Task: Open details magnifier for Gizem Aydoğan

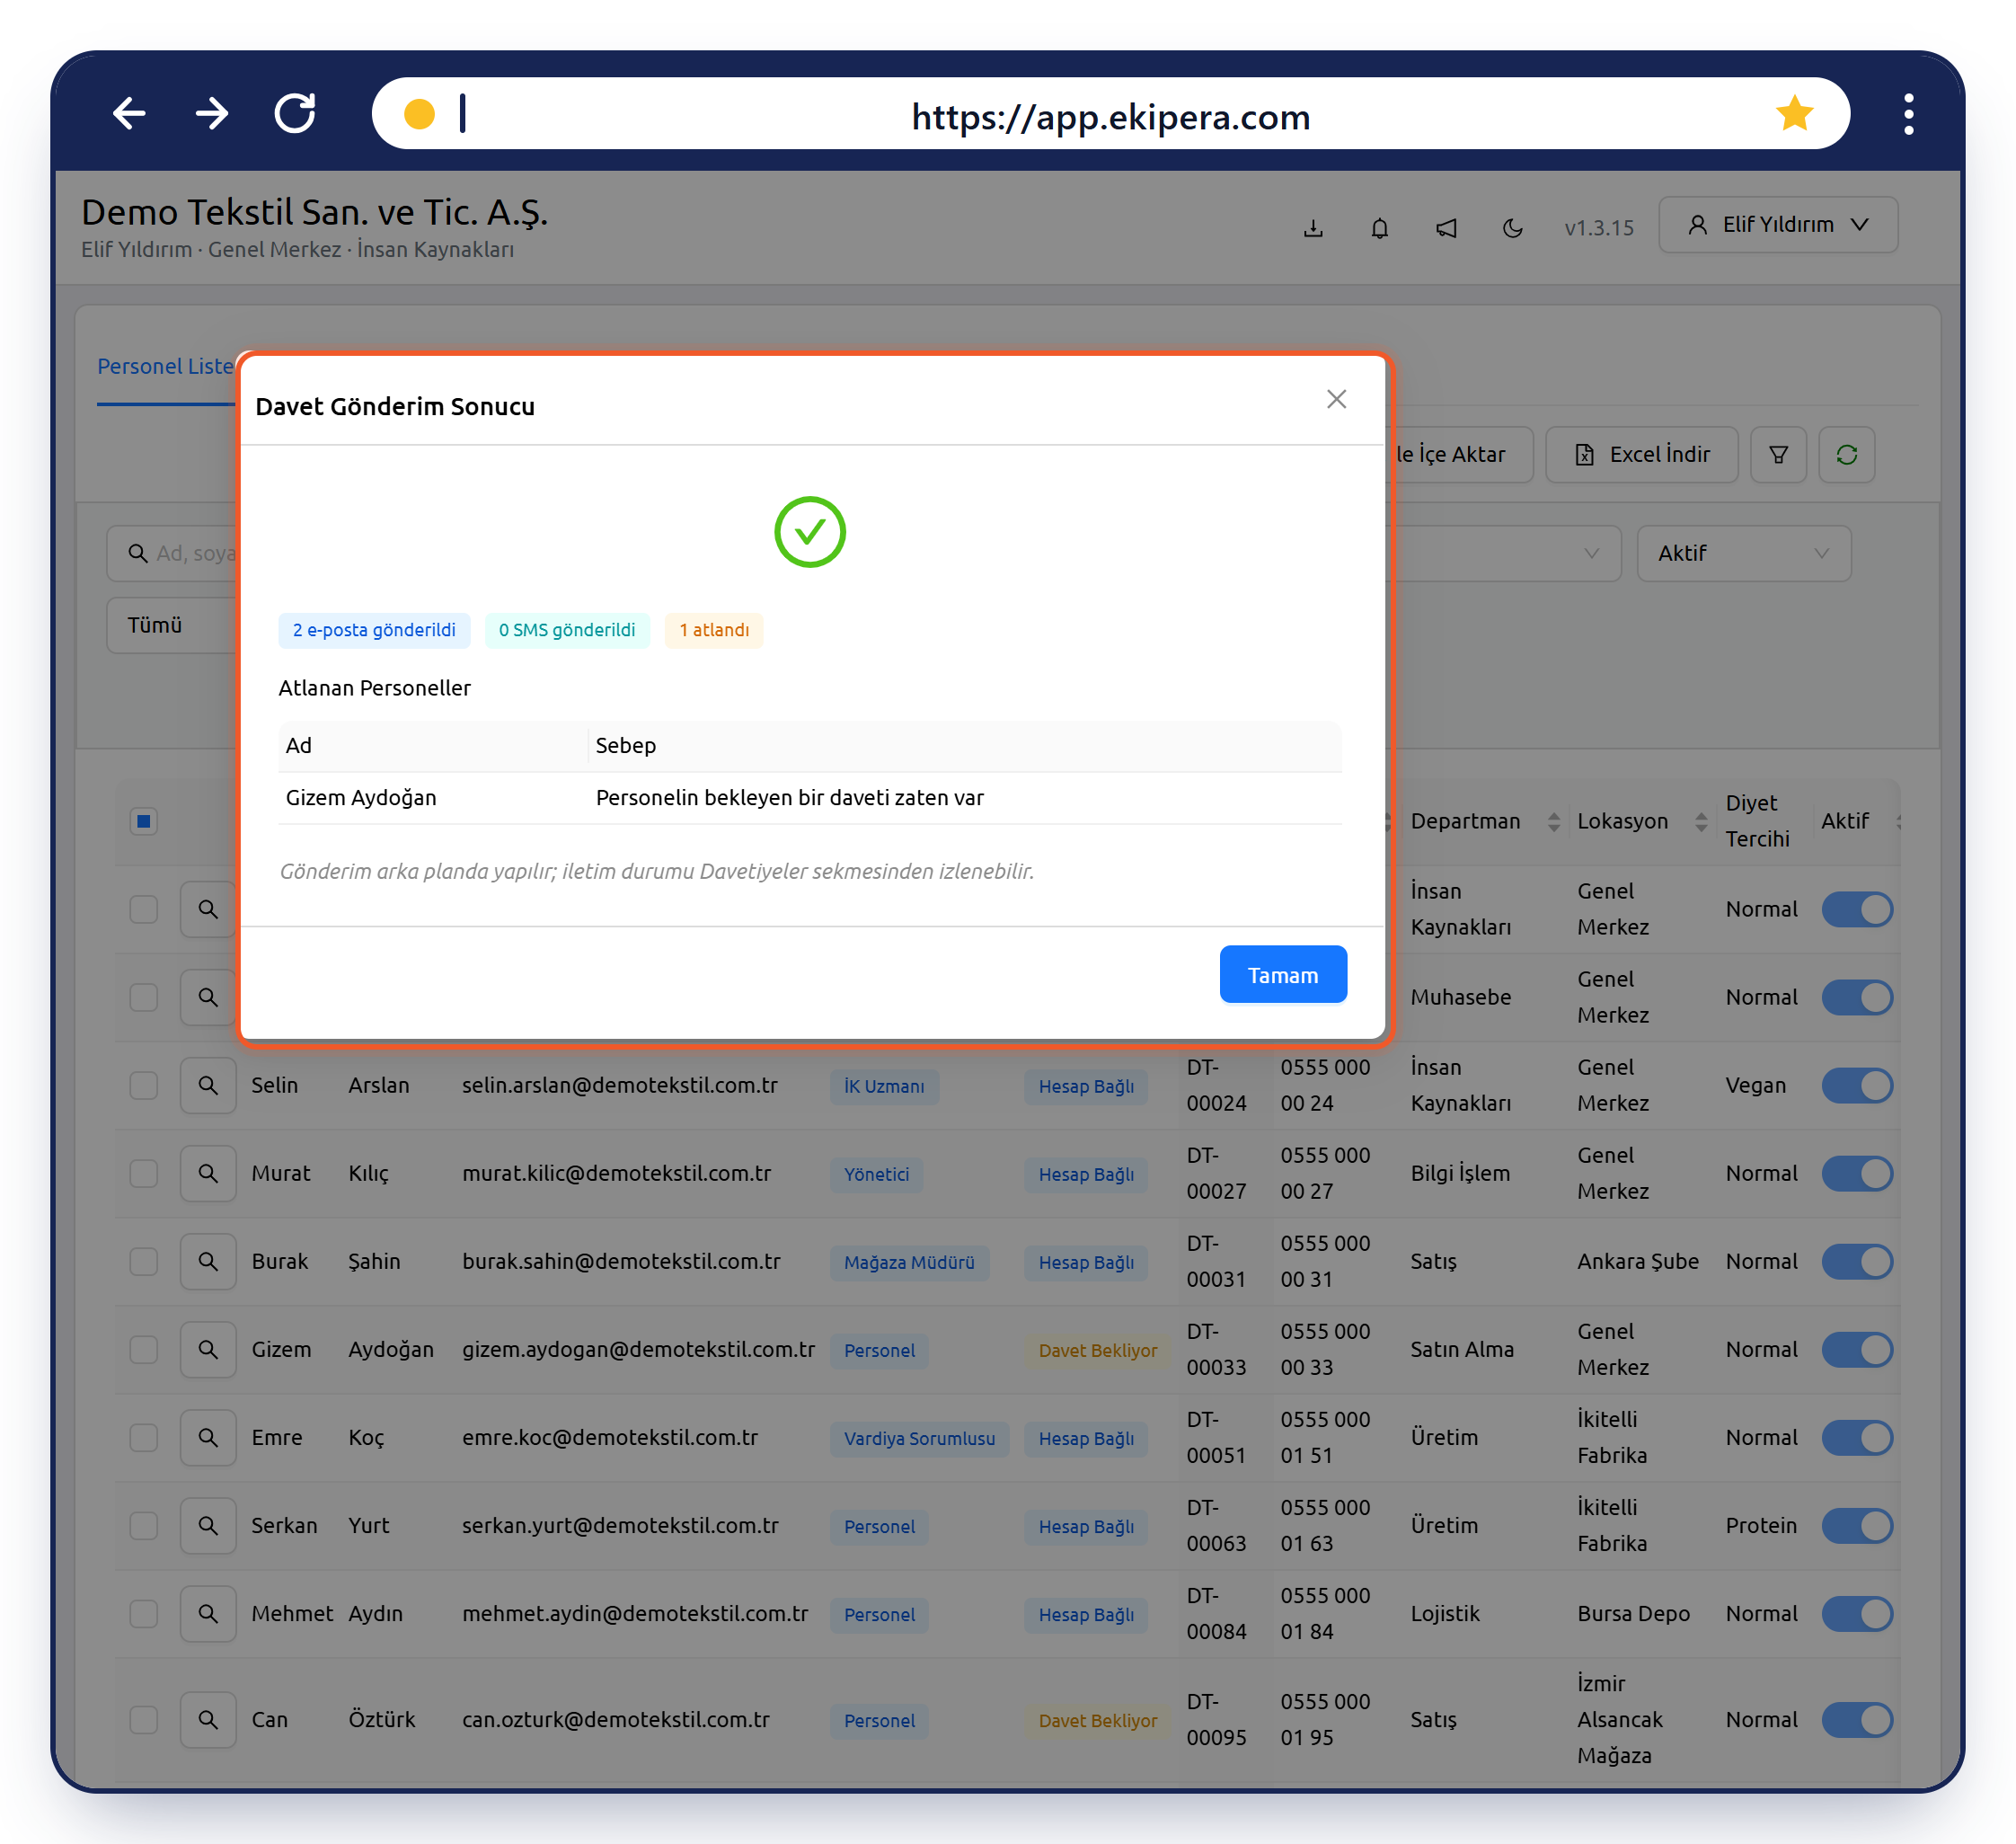Action: (x=208, y=1349)
